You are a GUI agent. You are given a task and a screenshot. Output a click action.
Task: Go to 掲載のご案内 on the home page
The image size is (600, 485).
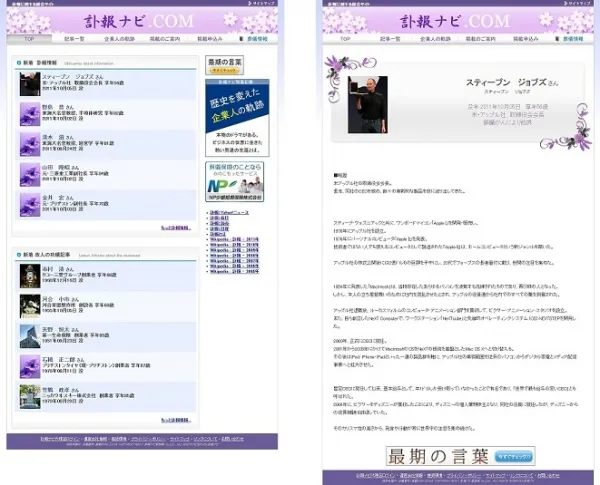(x=165, y=39)
